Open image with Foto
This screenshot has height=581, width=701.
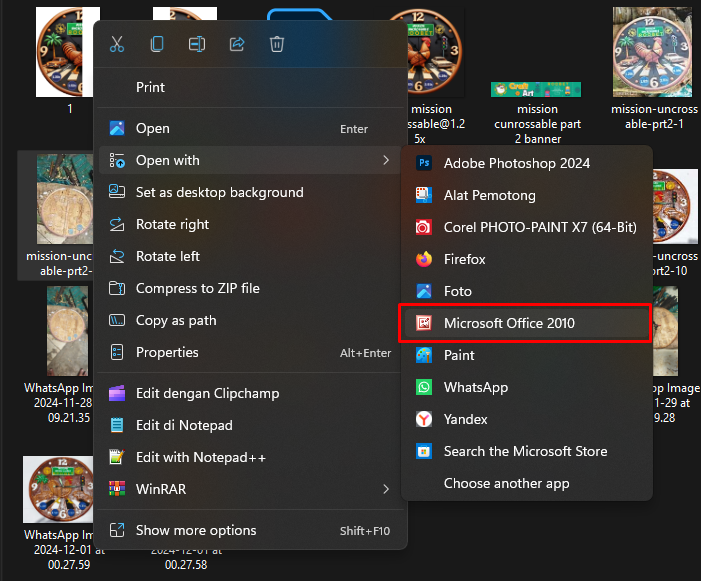coord(527,291)
